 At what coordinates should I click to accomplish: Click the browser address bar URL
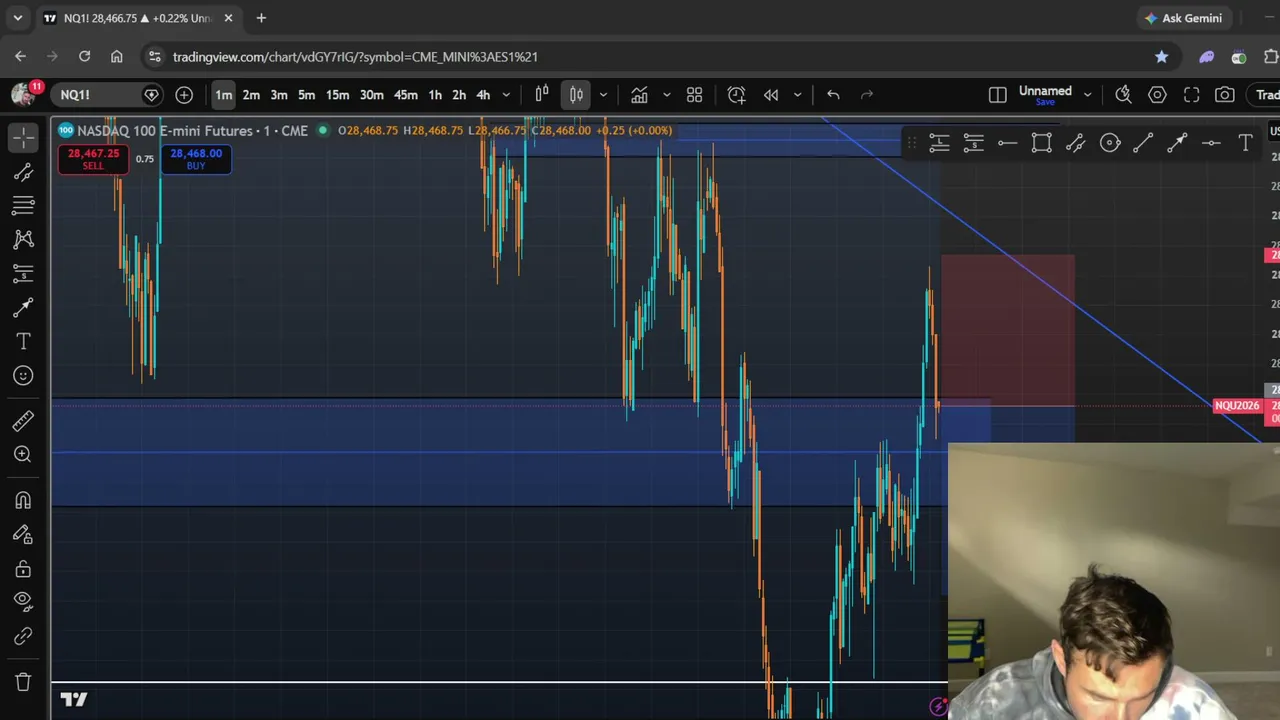click(x=355, y=57)
